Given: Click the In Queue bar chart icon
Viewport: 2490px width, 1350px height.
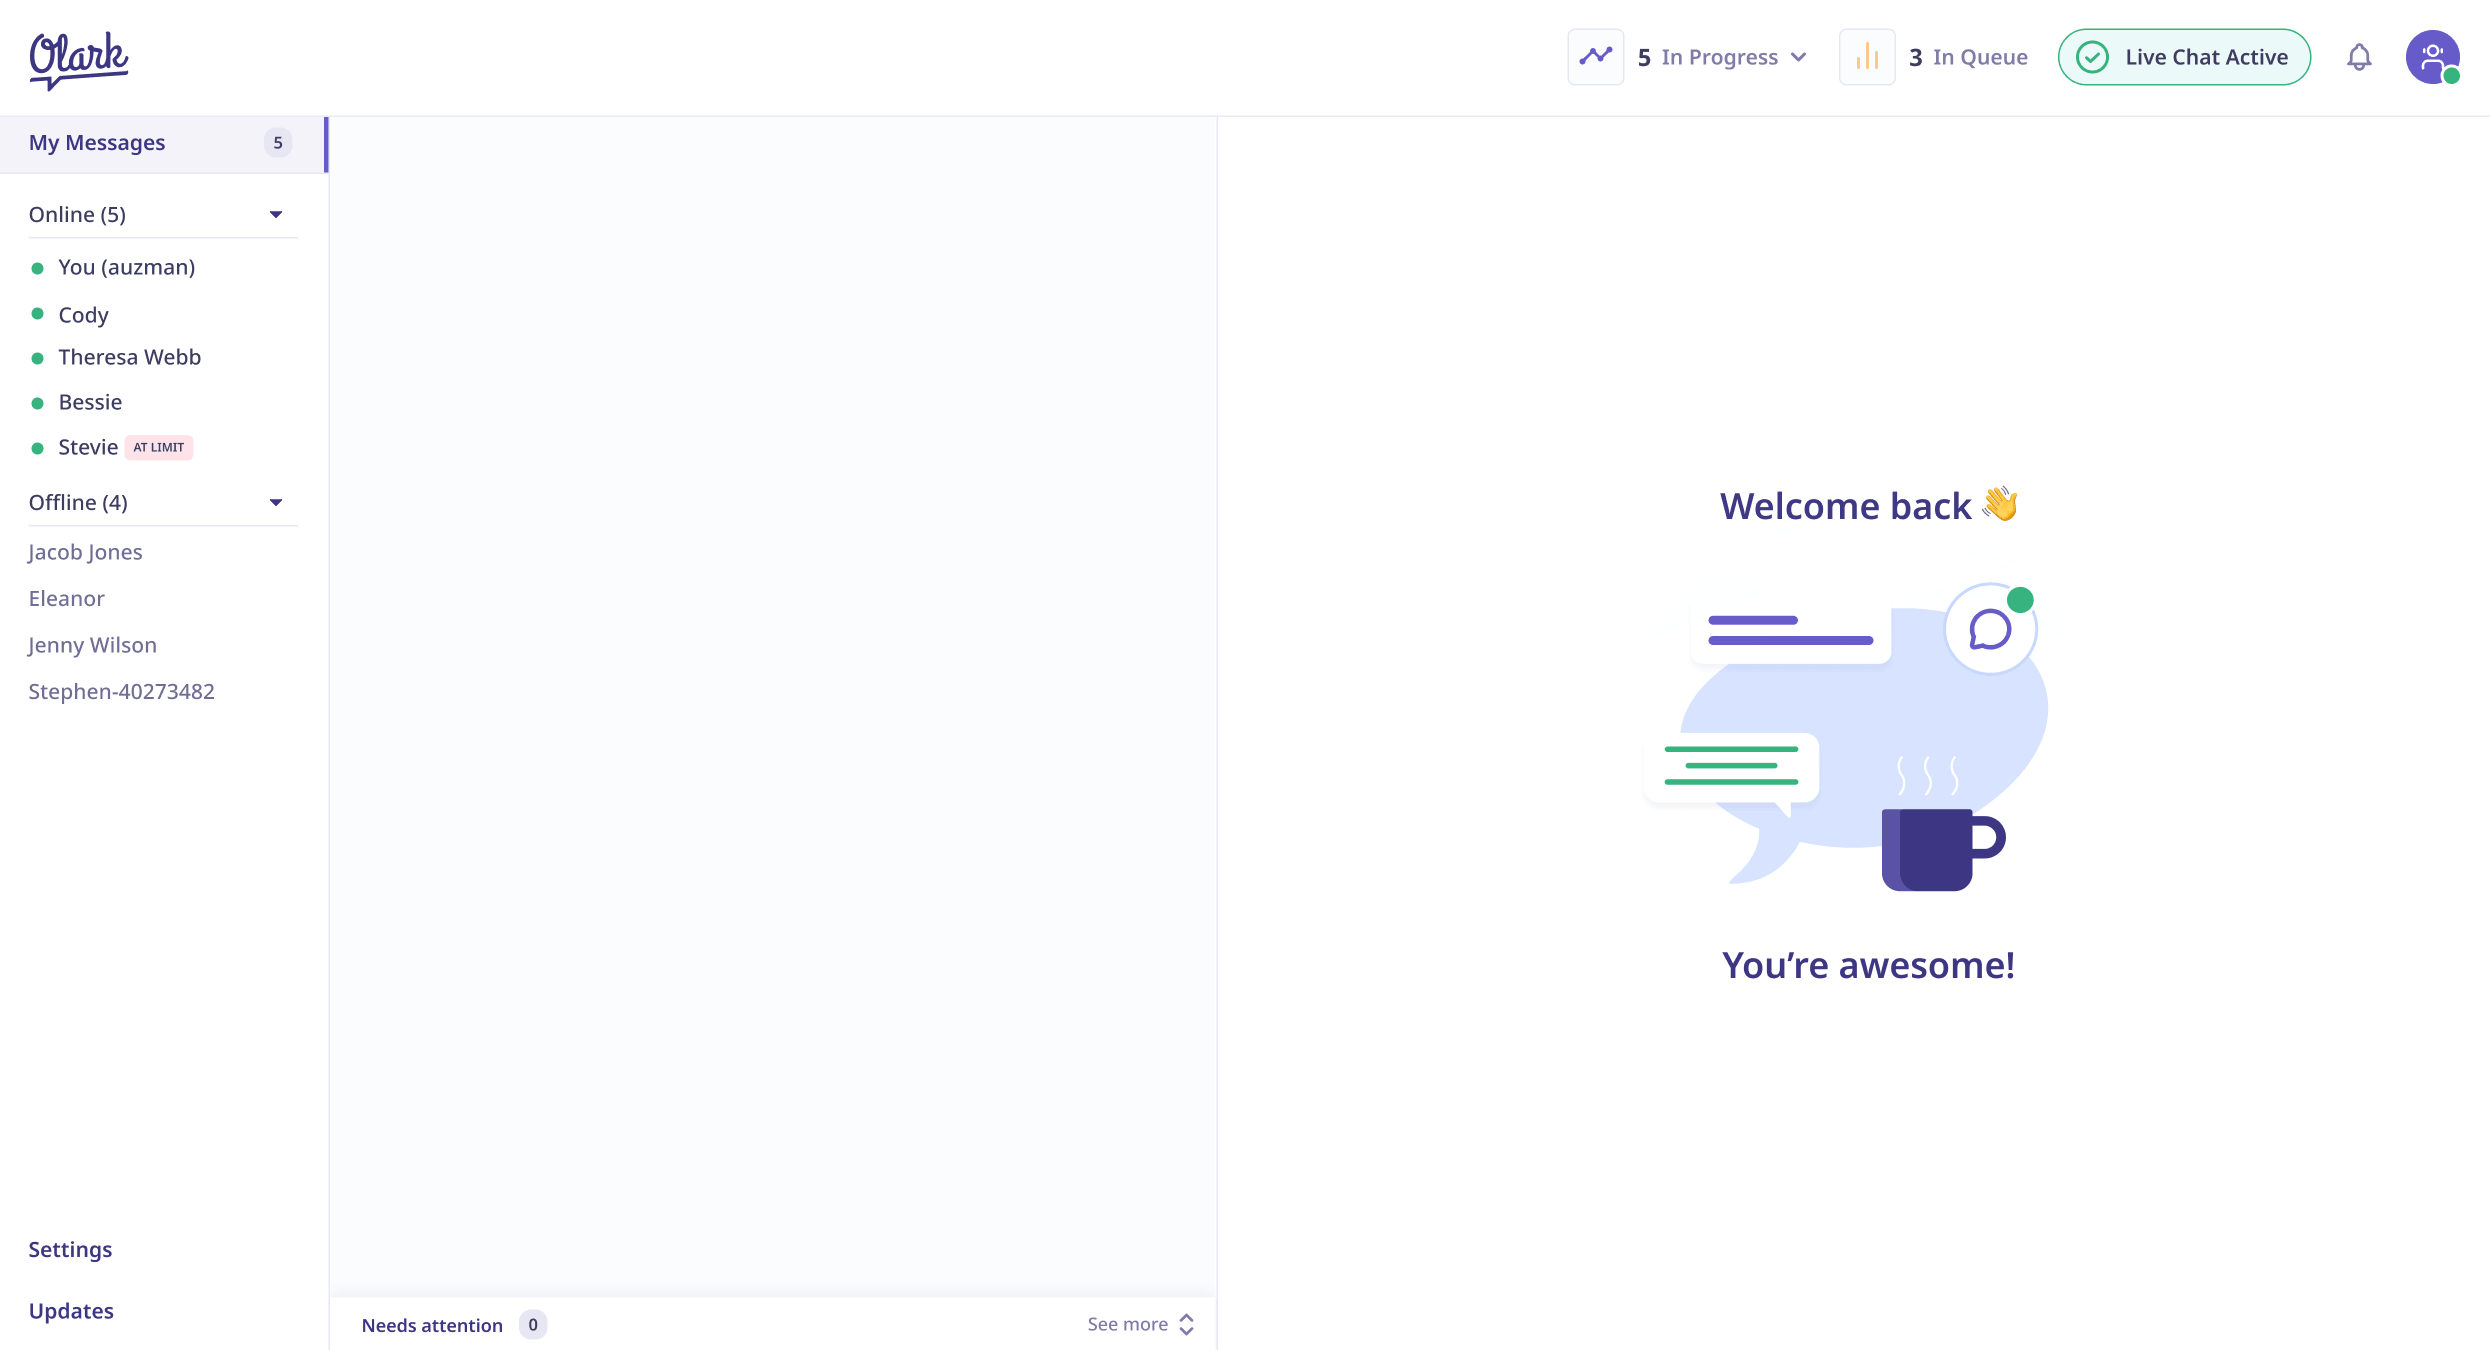Looking at the screenshot, I should [1867, 57].
